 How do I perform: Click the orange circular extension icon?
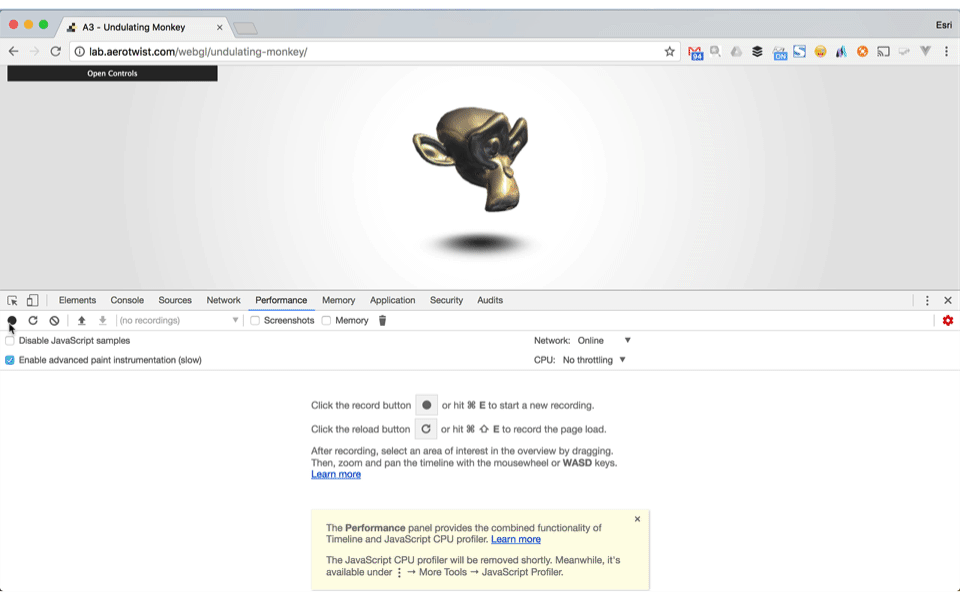click(862, 51)
